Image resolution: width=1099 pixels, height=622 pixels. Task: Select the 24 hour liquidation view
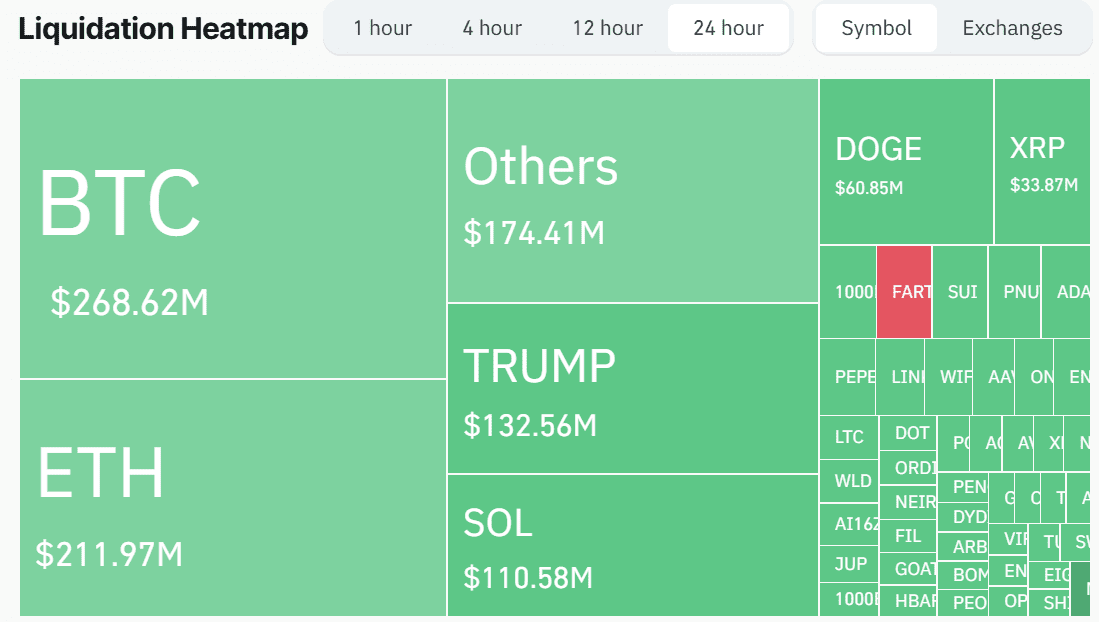[728, 28]
